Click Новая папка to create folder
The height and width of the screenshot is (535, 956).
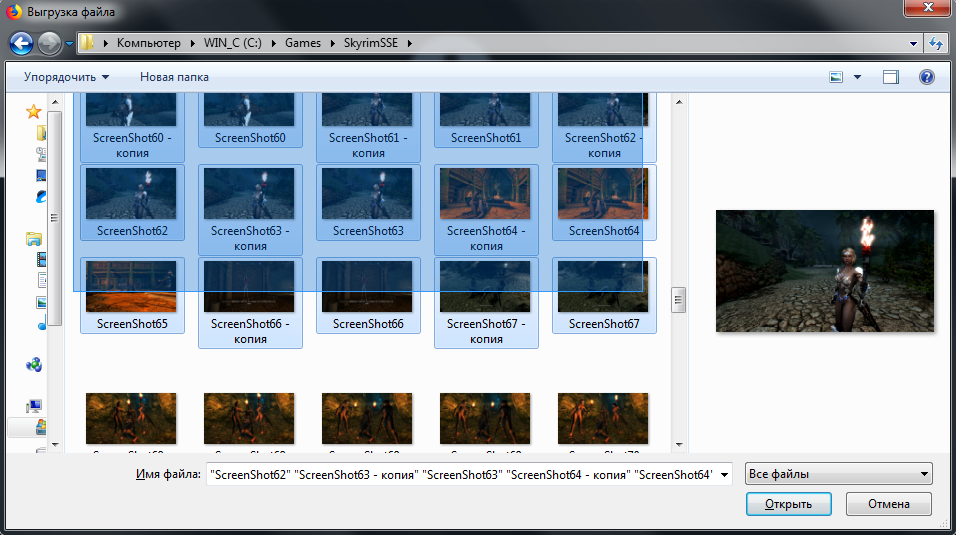click(x=175, y=77)
